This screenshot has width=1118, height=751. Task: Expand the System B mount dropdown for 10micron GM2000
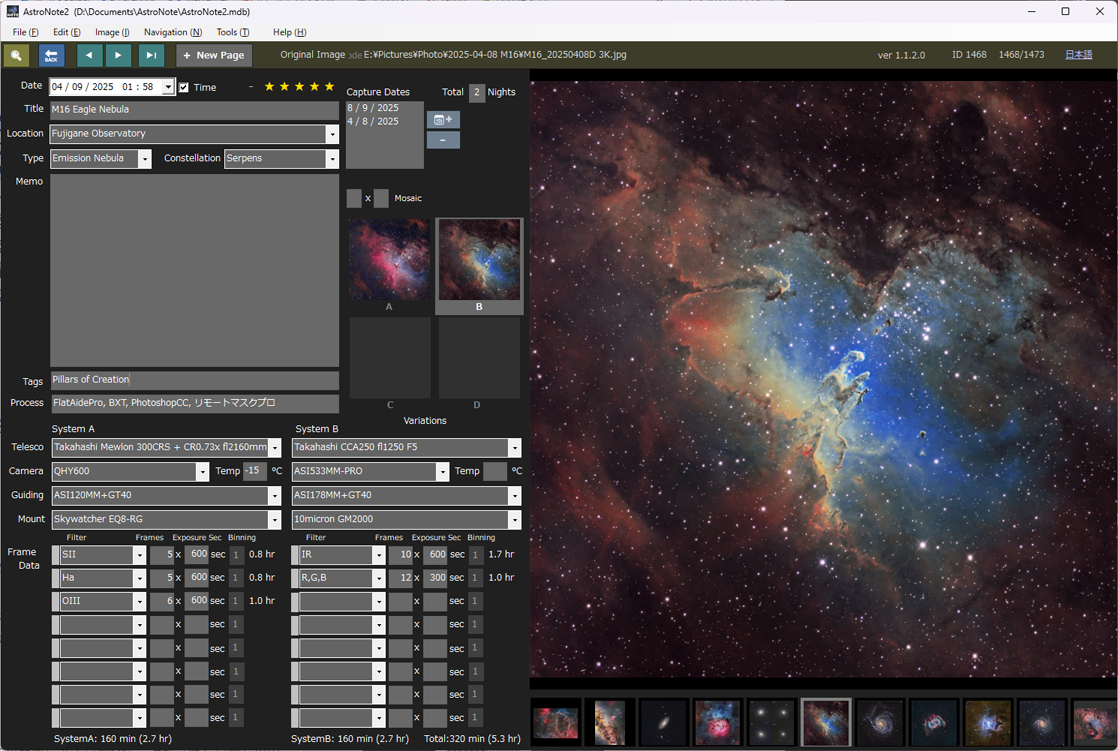515,519
